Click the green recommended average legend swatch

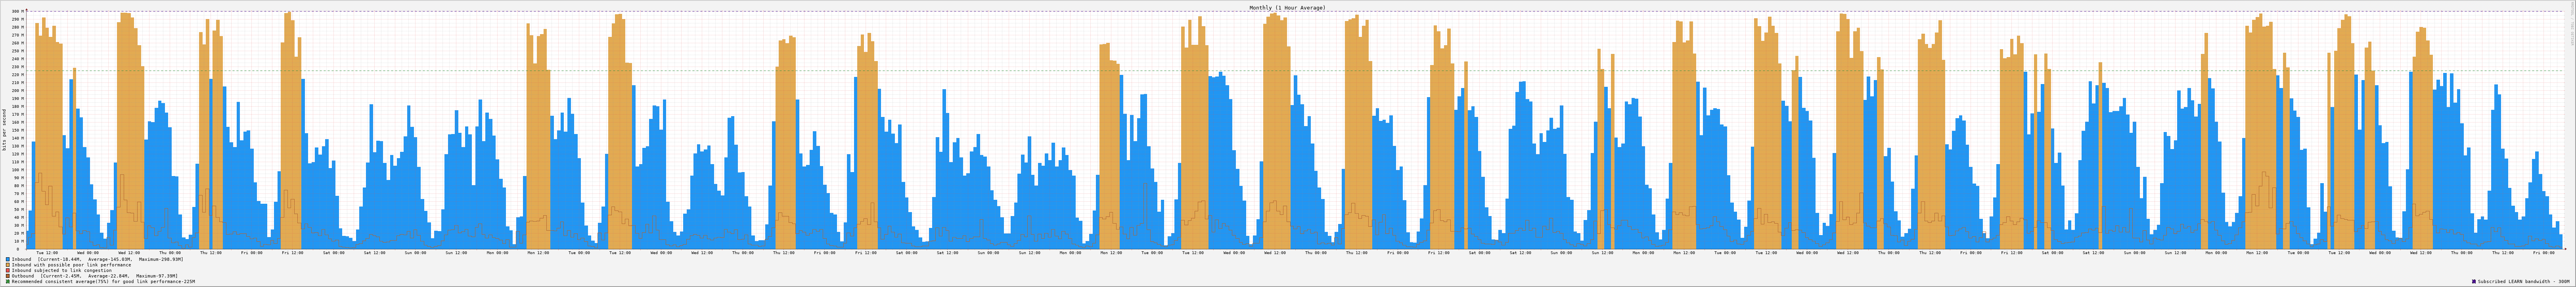[x=8, y=282]
